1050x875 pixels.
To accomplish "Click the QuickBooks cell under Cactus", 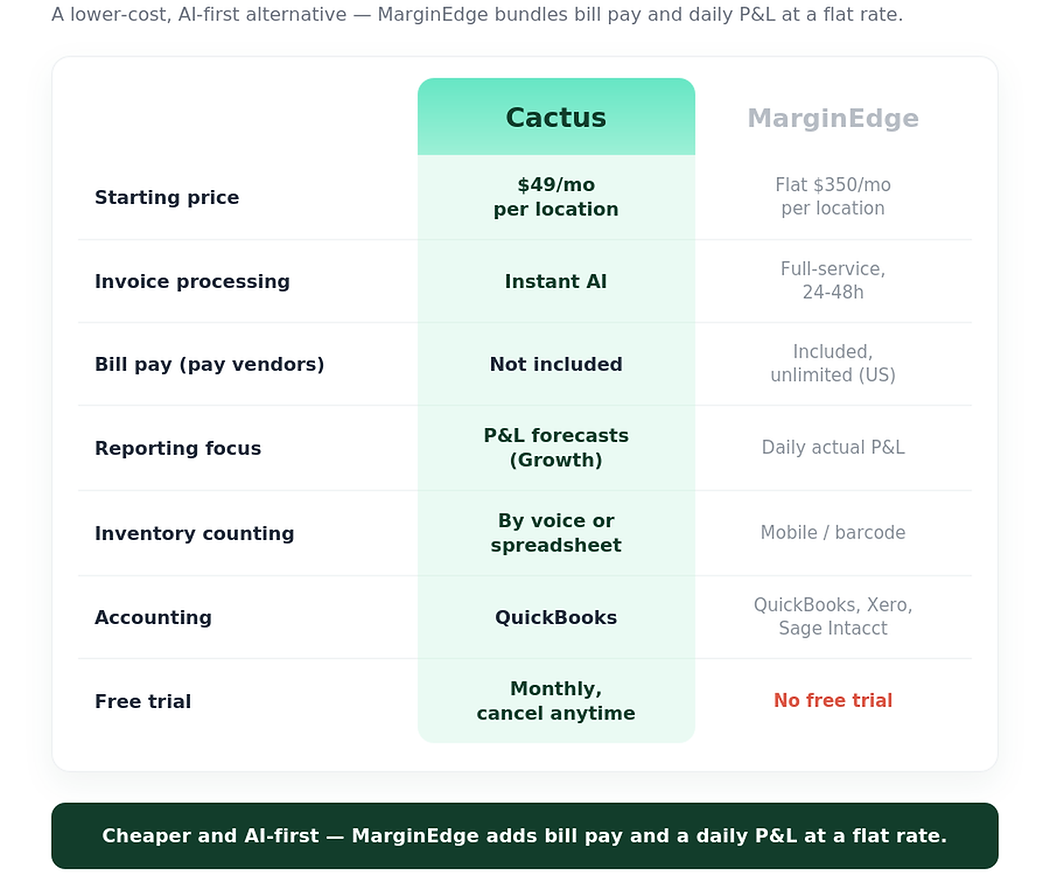I will 556,617.
